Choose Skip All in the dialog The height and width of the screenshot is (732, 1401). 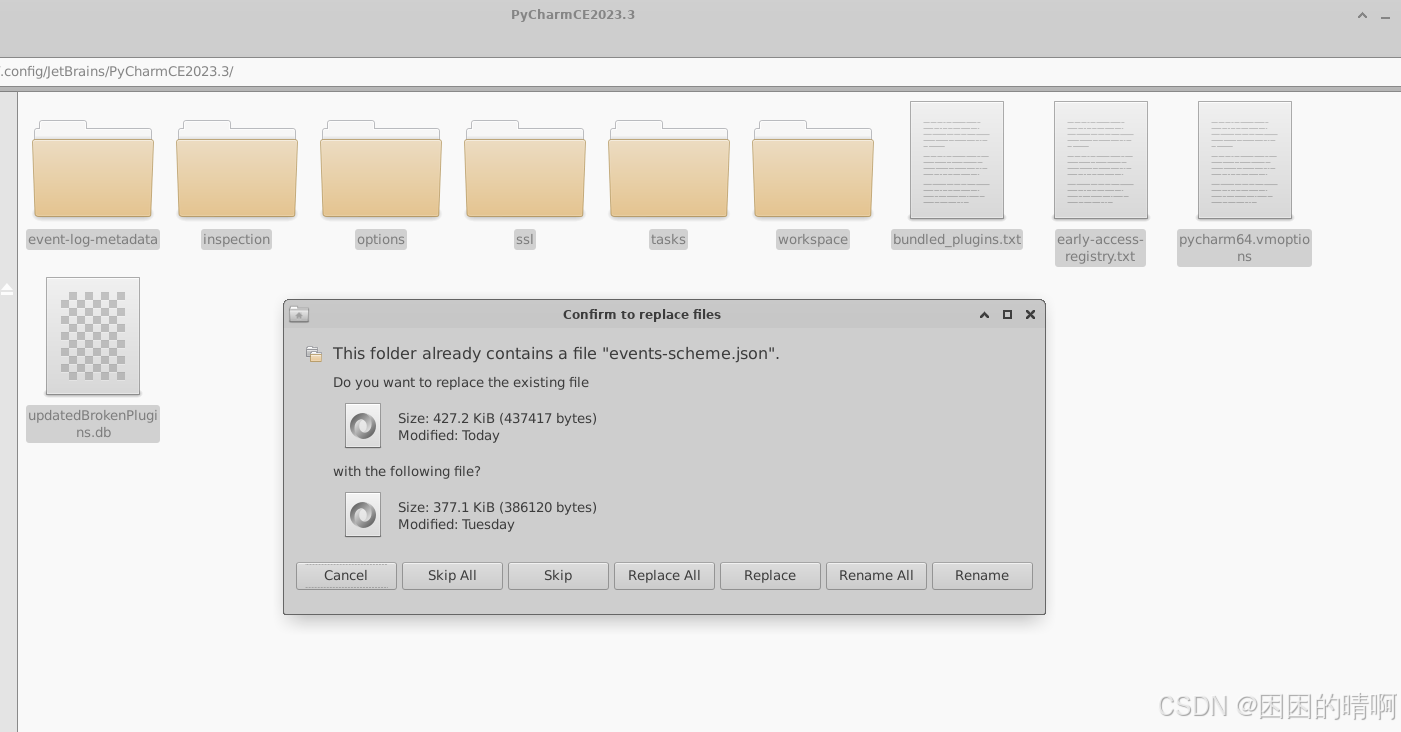coord(452,575)
